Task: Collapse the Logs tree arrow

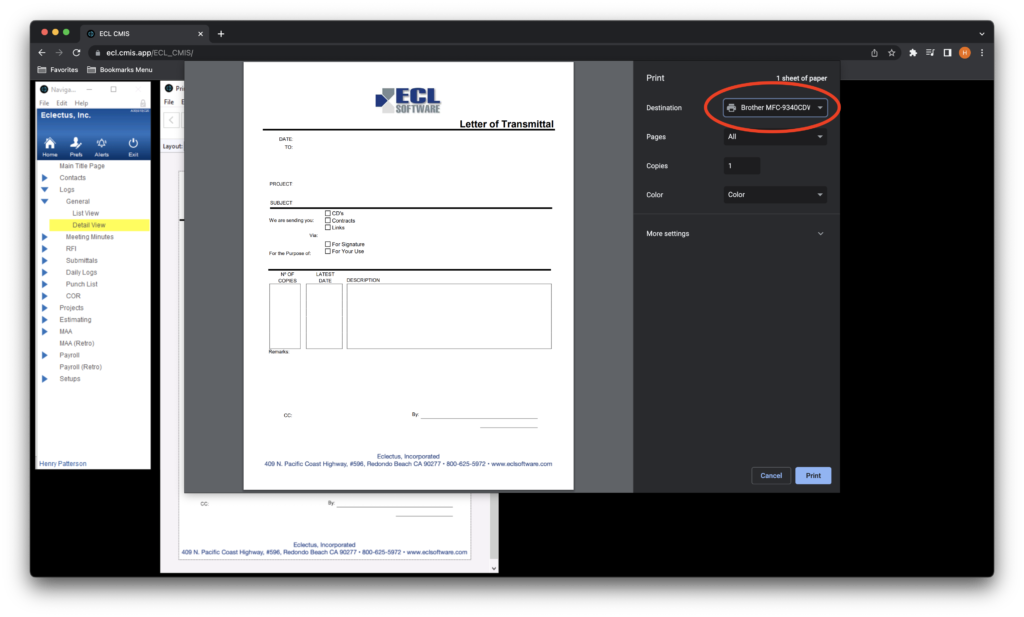Action: coord(44,189)
